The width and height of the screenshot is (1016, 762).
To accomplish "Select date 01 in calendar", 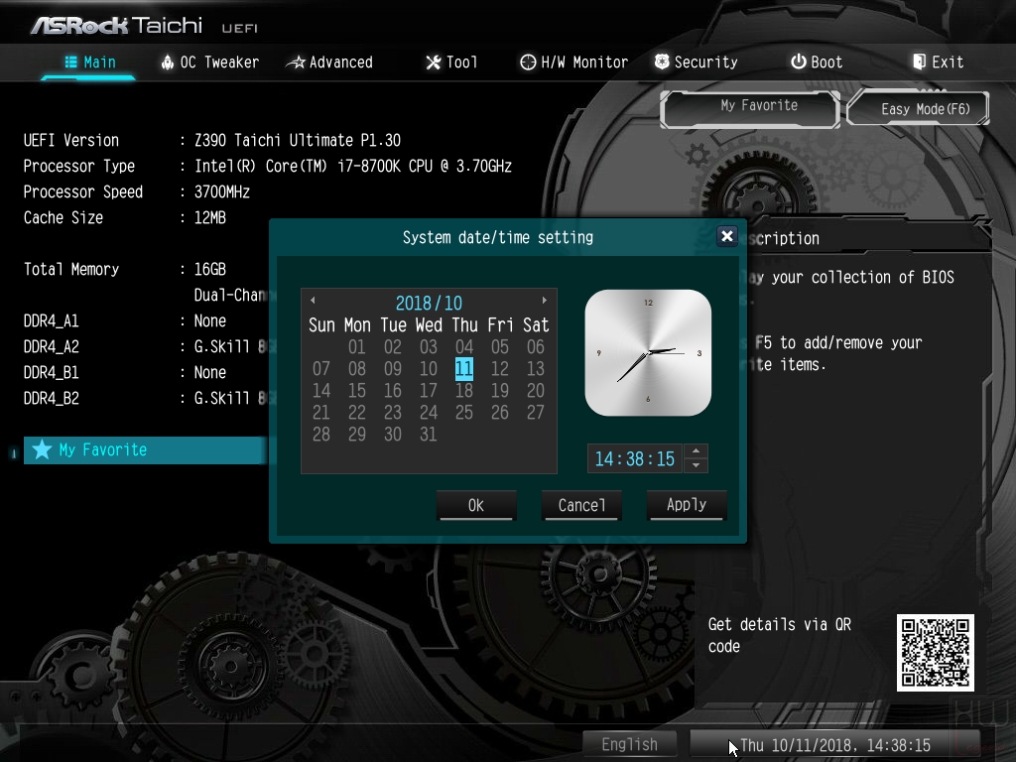I will tap(356, 347).
